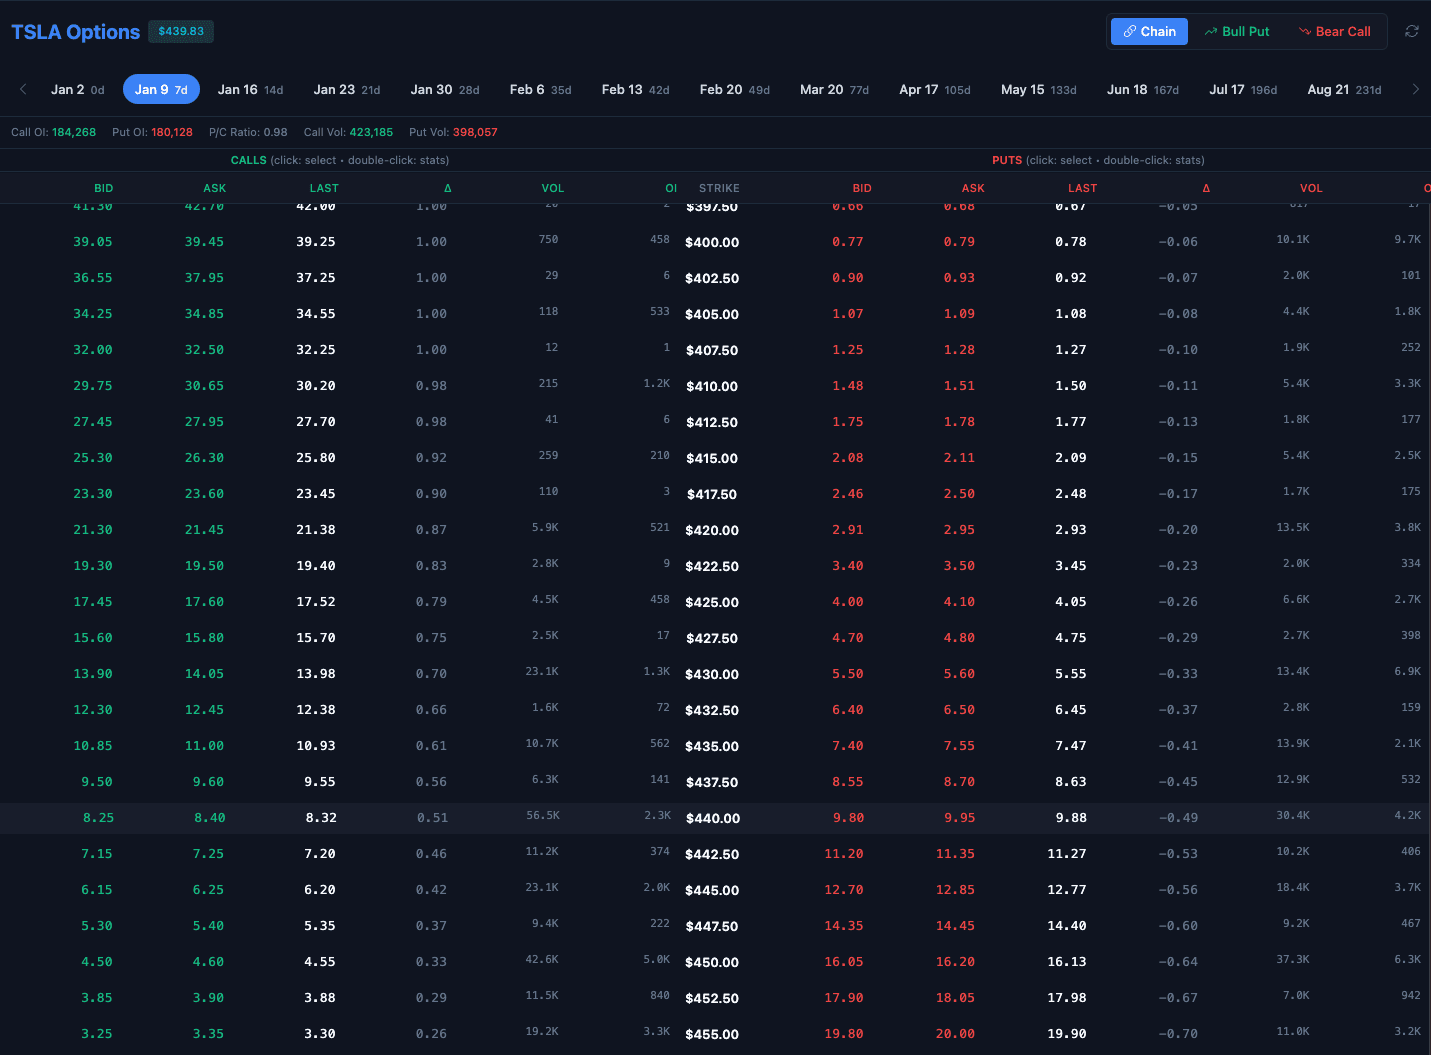Click call volume 56.5K cell
This screenshot has height=1055, width=1431.
coord(543,816)
